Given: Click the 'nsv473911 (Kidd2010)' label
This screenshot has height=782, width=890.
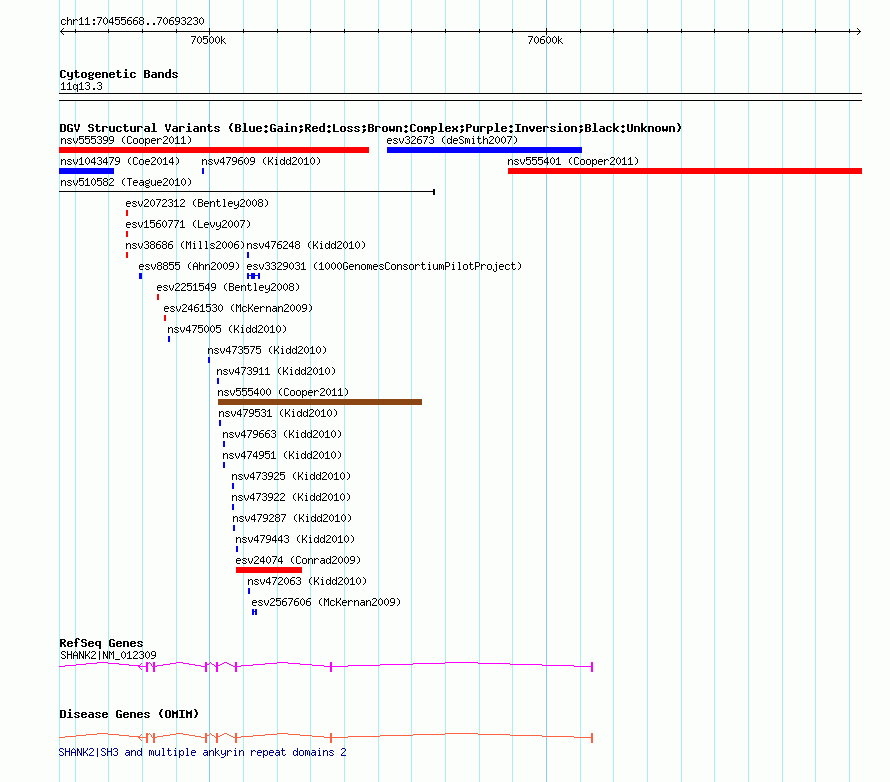Looking at the screenshot, I should tap(276, 371).
